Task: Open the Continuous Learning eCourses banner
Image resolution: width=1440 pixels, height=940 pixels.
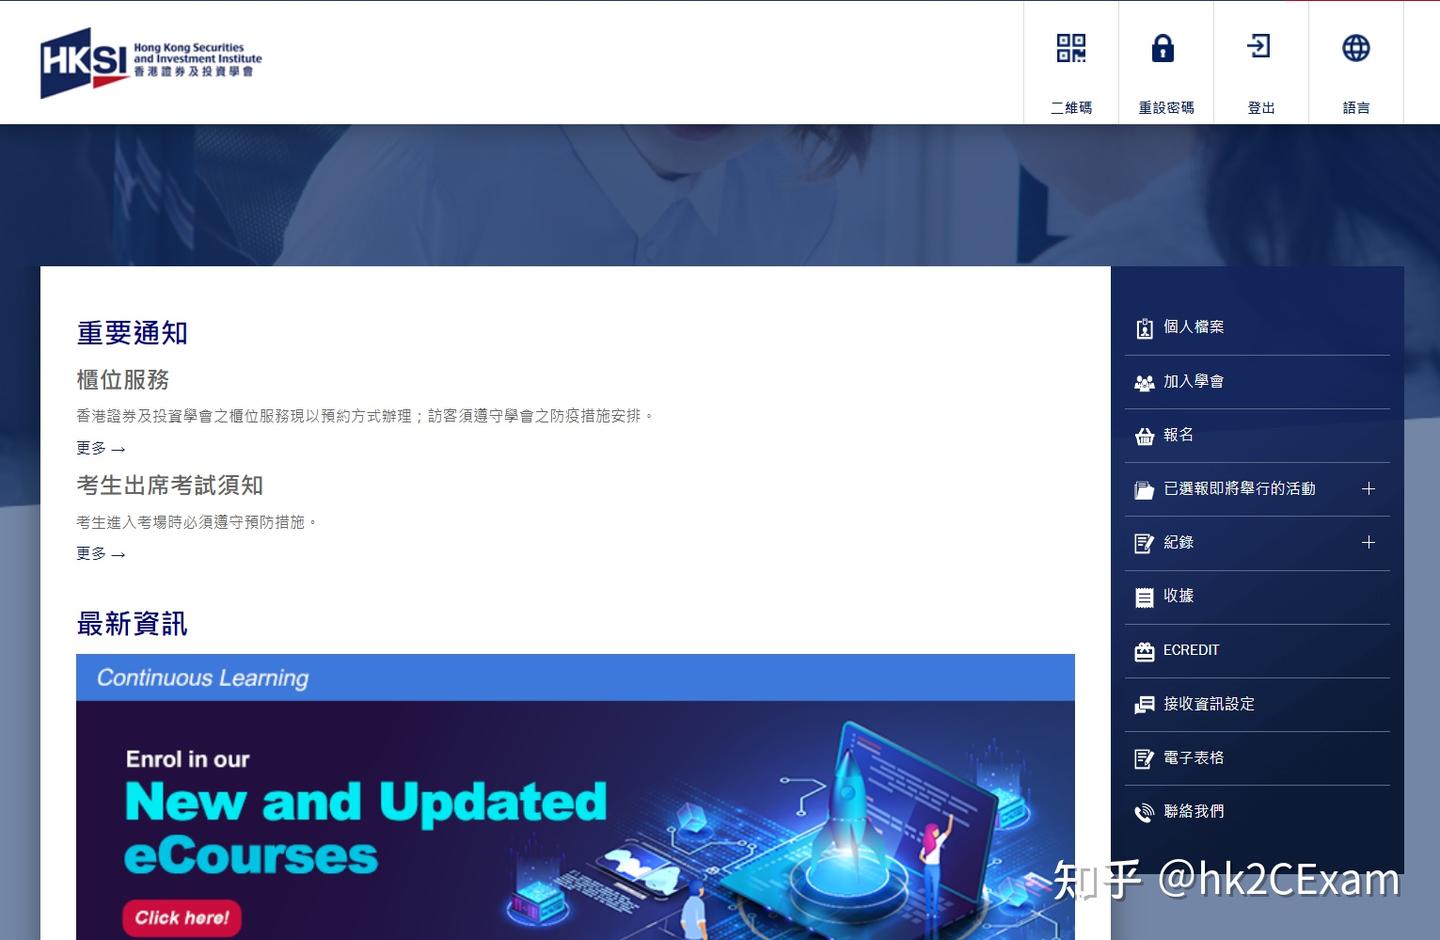Action: [x=576, y=800]
